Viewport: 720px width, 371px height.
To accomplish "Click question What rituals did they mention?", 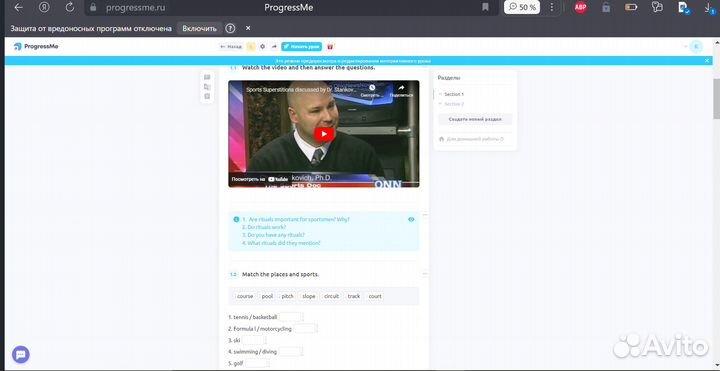I will pyautogui.click(x=281, y=243).
